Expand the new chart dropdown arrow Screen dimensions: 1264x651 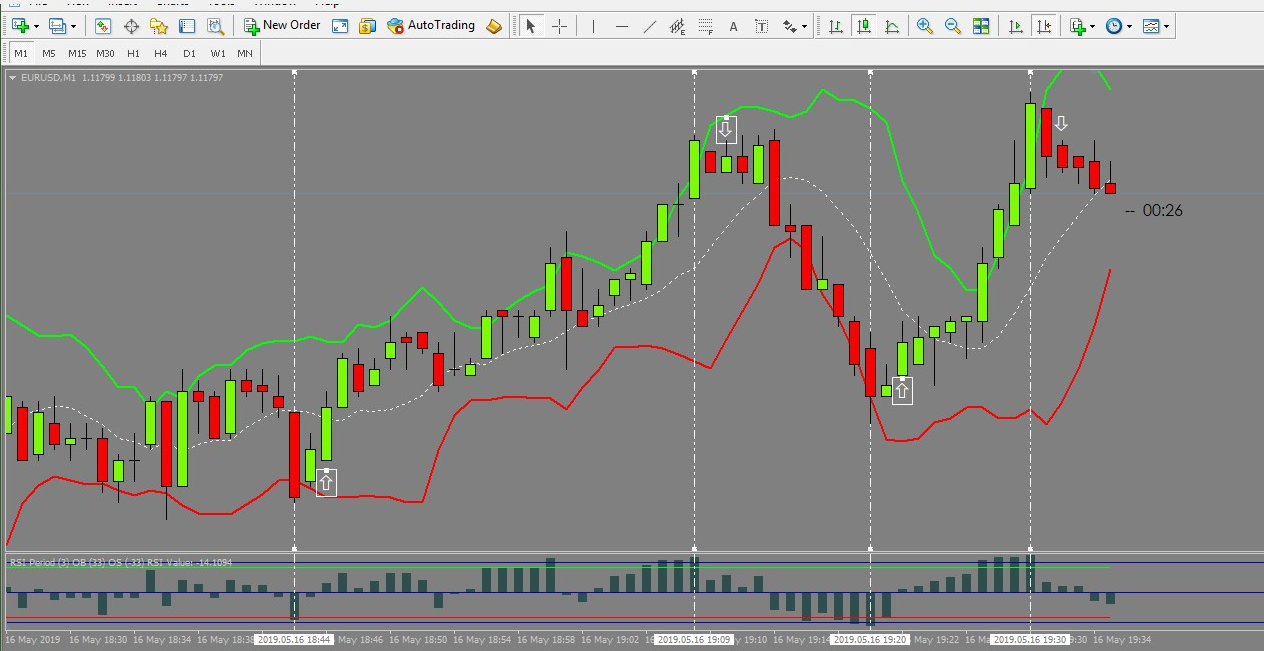pyautogui.click(x=36, y=27)
